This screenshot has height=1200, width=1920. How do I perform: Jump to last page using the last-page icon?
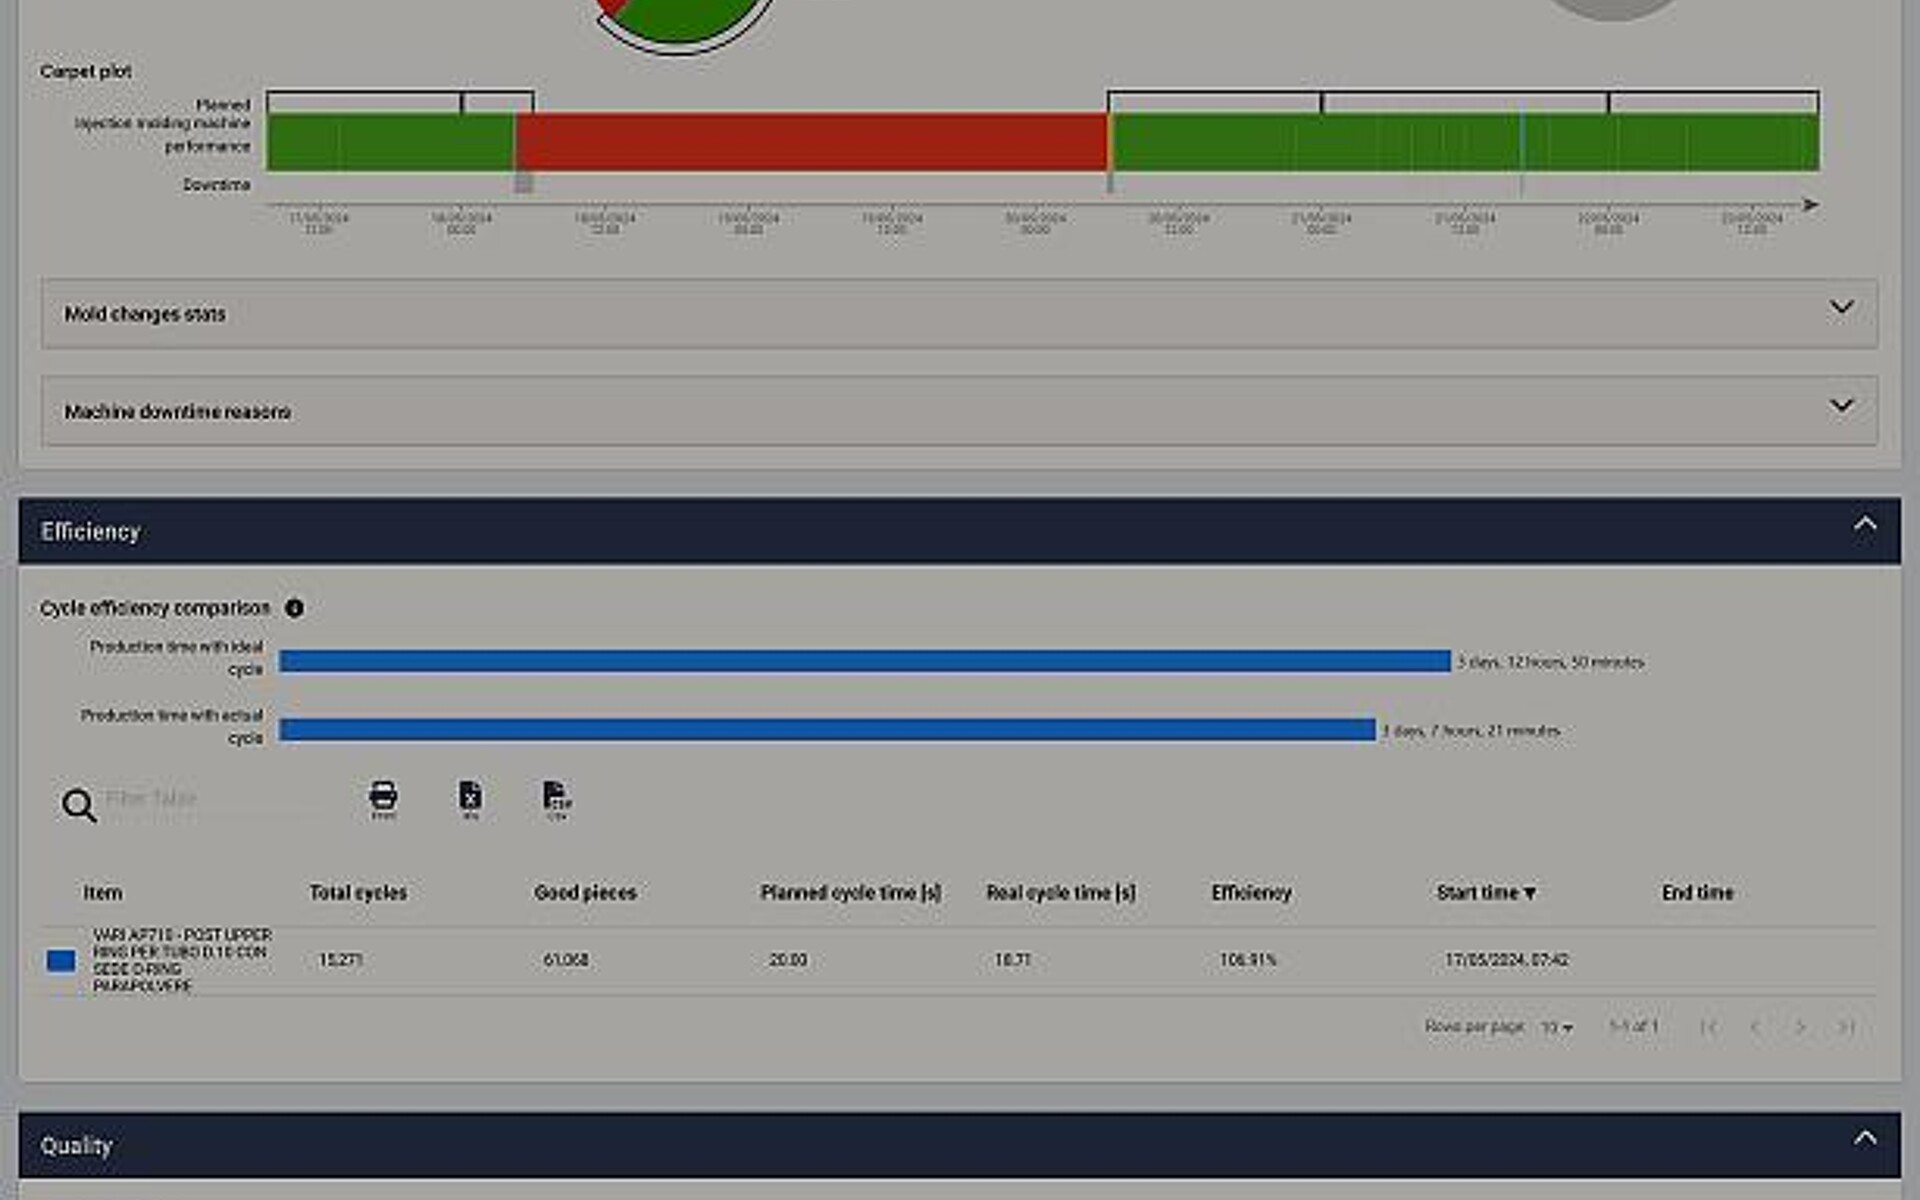tap(1845, 1026)
